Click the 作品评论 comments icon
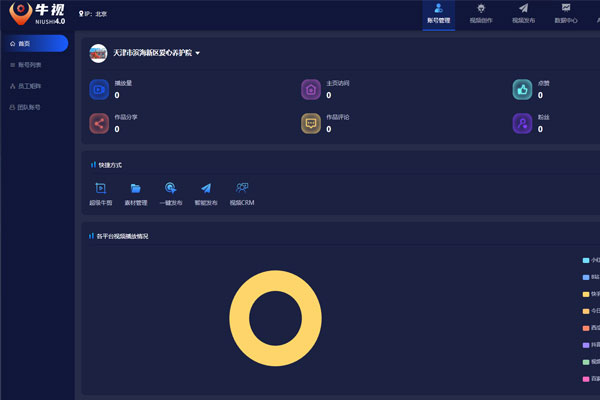The image size is (600, 400). [311, 124]
